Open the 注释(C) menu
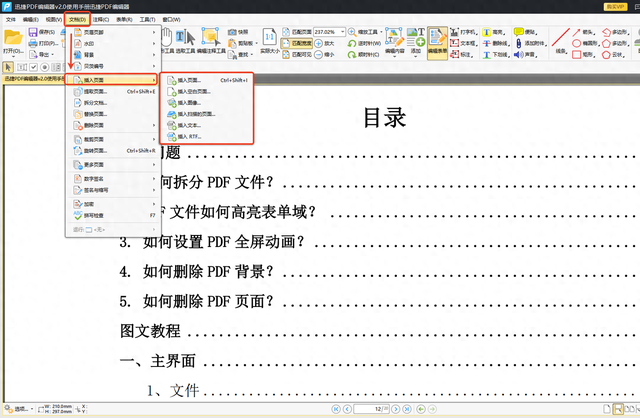 (x=101, y=19)
